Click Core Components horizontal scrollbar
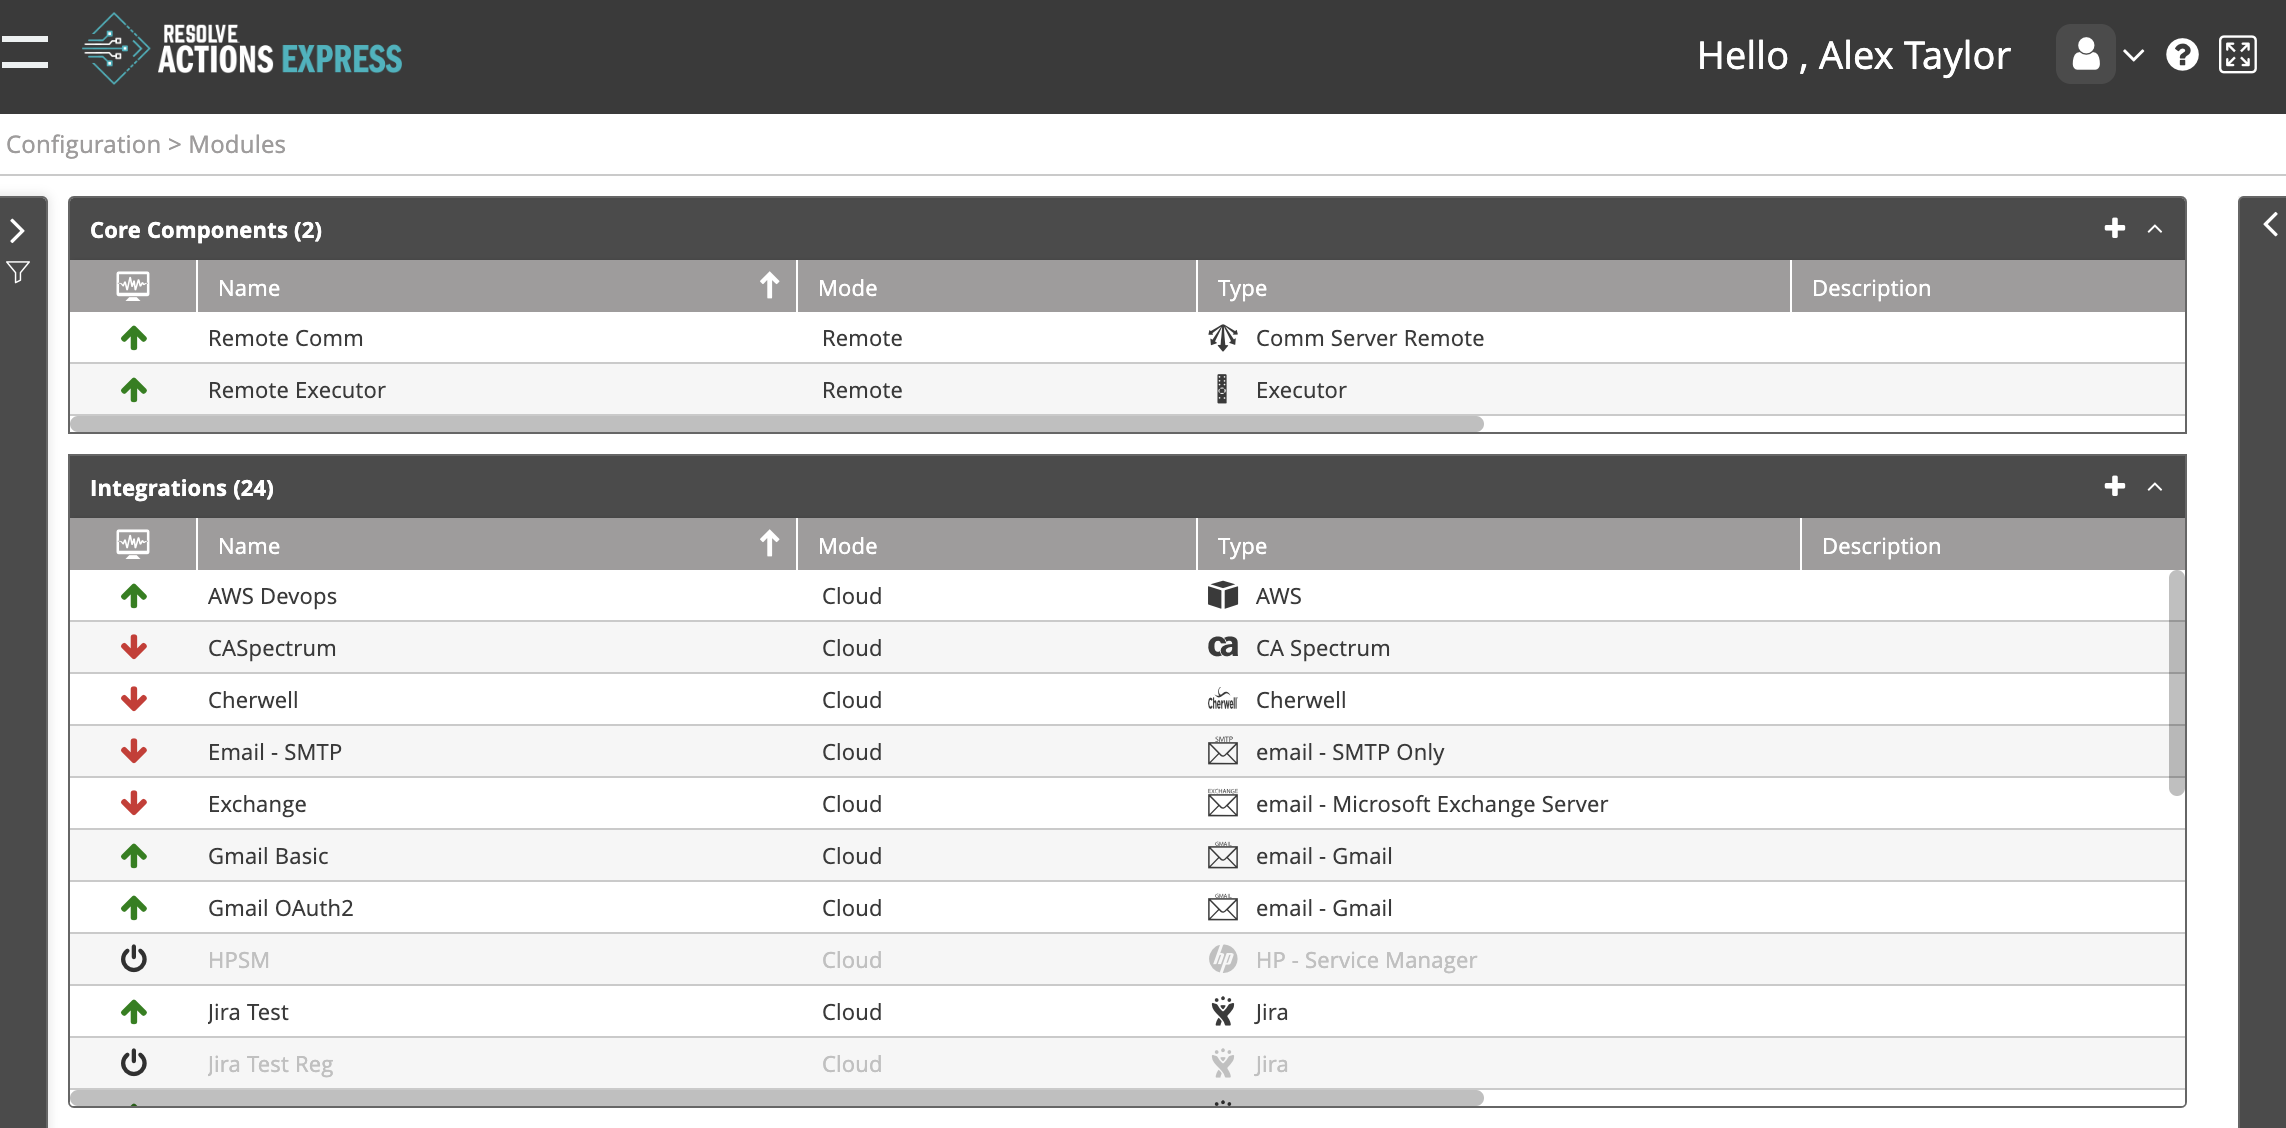Viewport: 2286px width, 1128px height. (777, 424)
